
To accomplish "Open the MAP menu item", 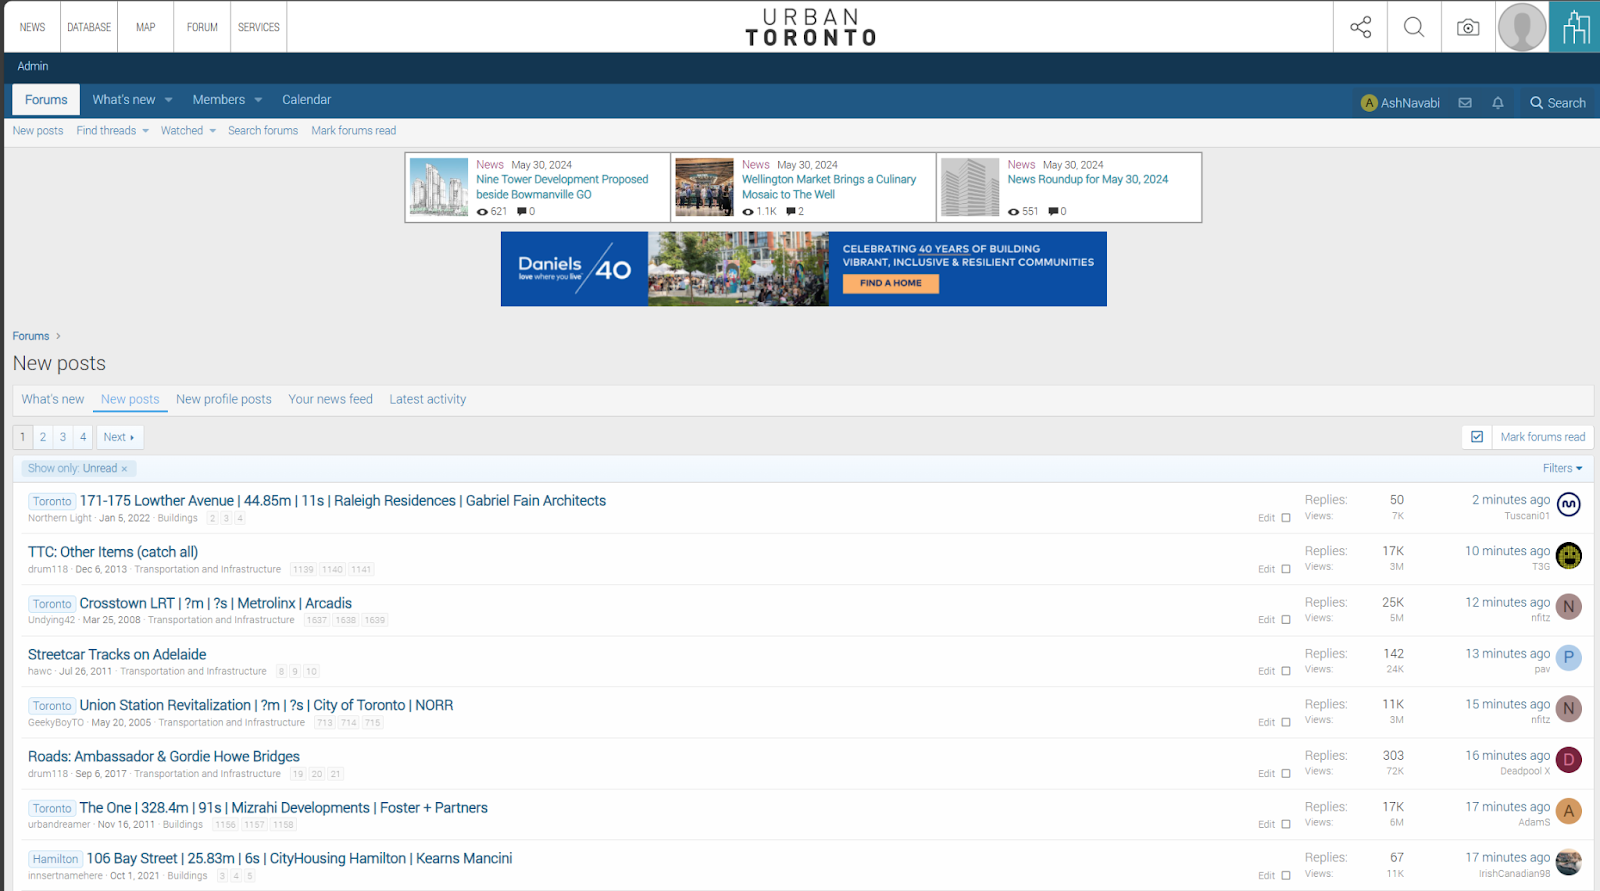I will pyautogui.click(x=145, y=27).
